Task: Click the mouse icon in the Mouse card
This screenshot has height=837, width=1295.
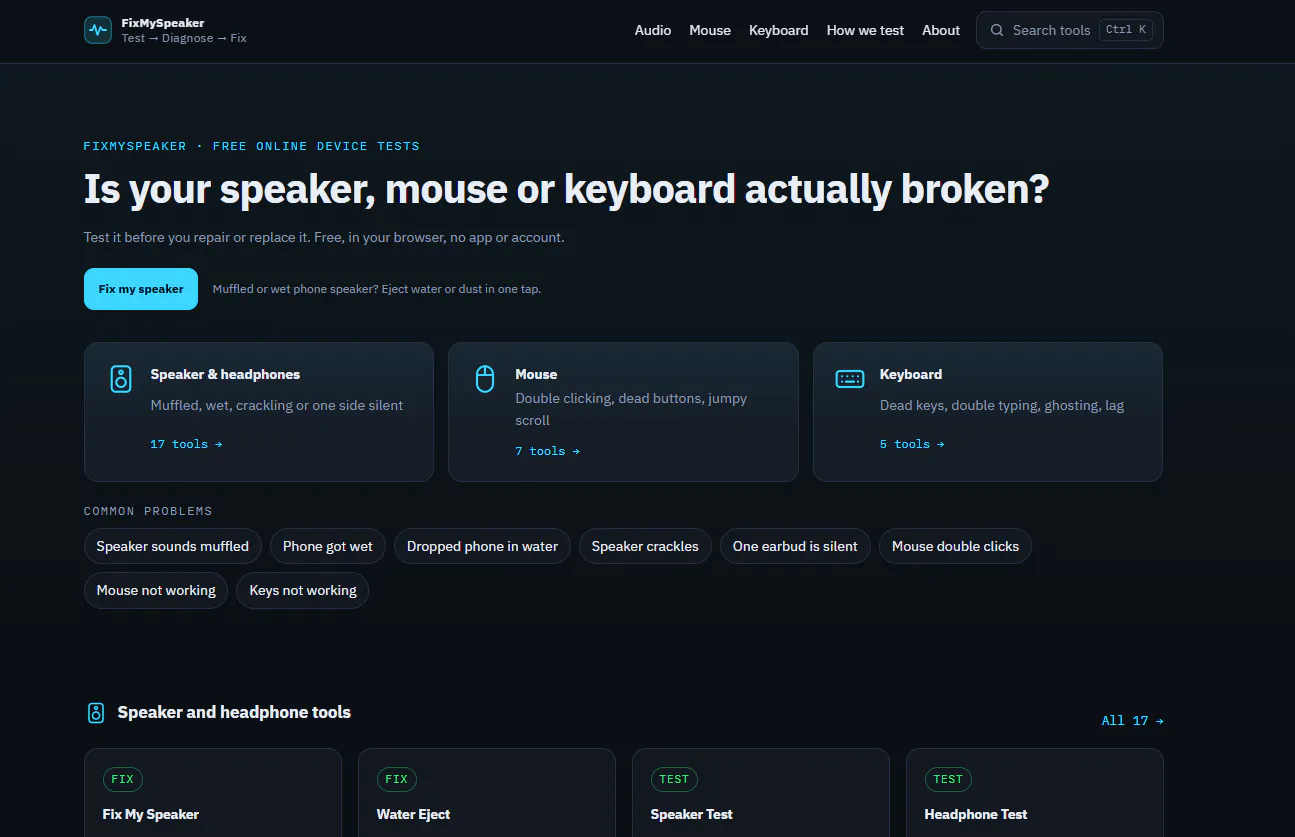Action: [x=485, y=379]
